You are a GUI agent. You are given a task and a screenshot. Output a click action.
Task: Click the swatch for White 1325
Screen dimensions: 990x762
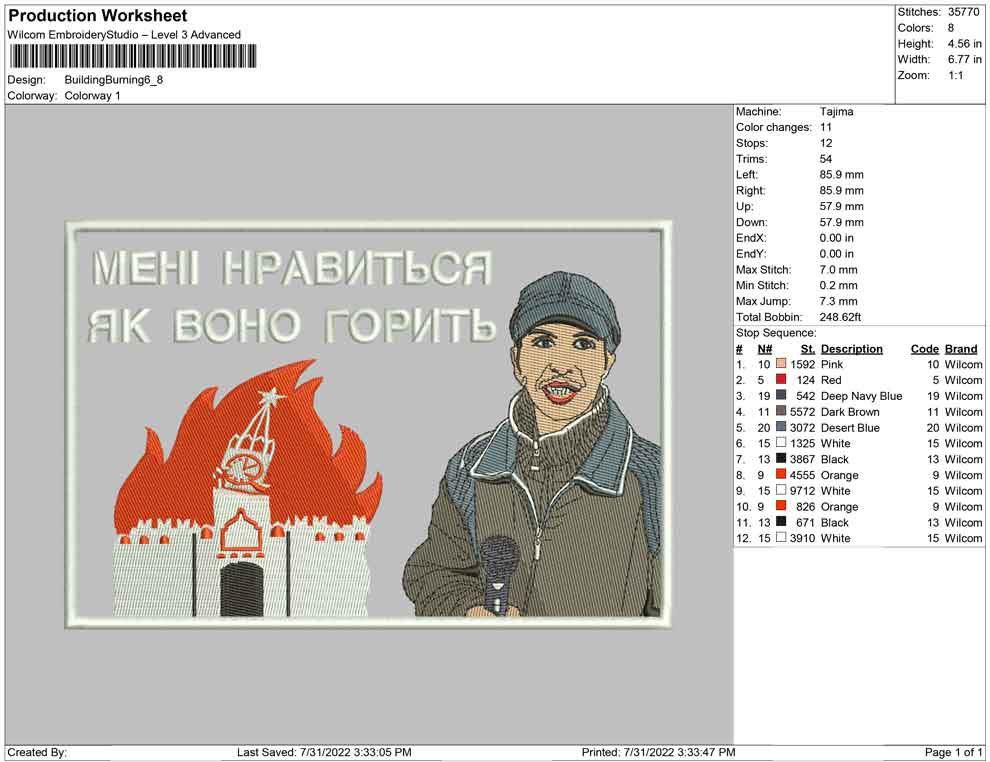coord(781,443)
